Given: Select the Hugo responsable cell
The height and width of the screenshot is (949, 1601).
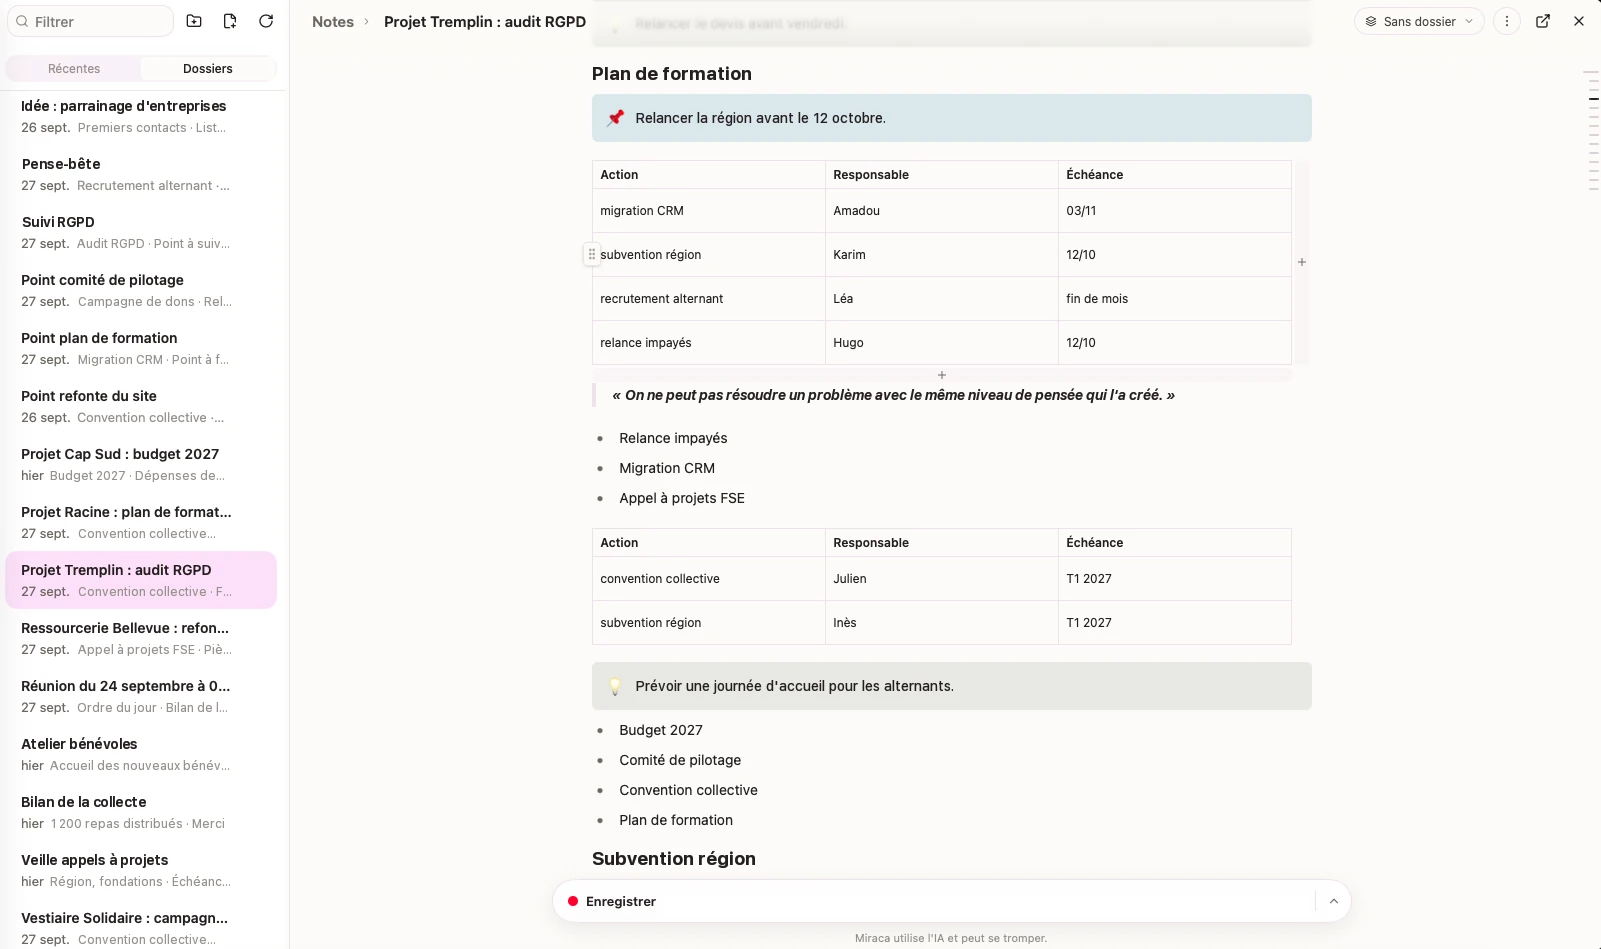Looking at the screenshot, I should (x=942, y=343).
